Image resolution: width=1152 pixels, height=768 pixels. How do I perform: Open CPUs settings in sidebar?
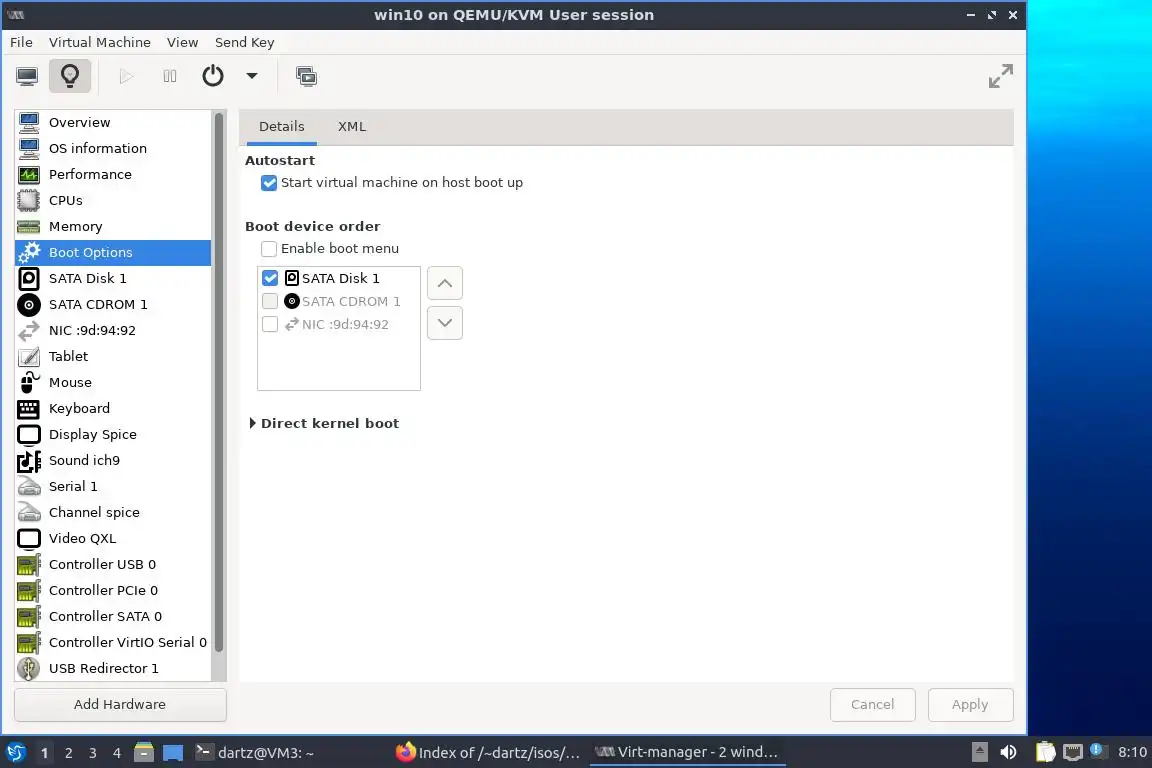pos(113,201)
